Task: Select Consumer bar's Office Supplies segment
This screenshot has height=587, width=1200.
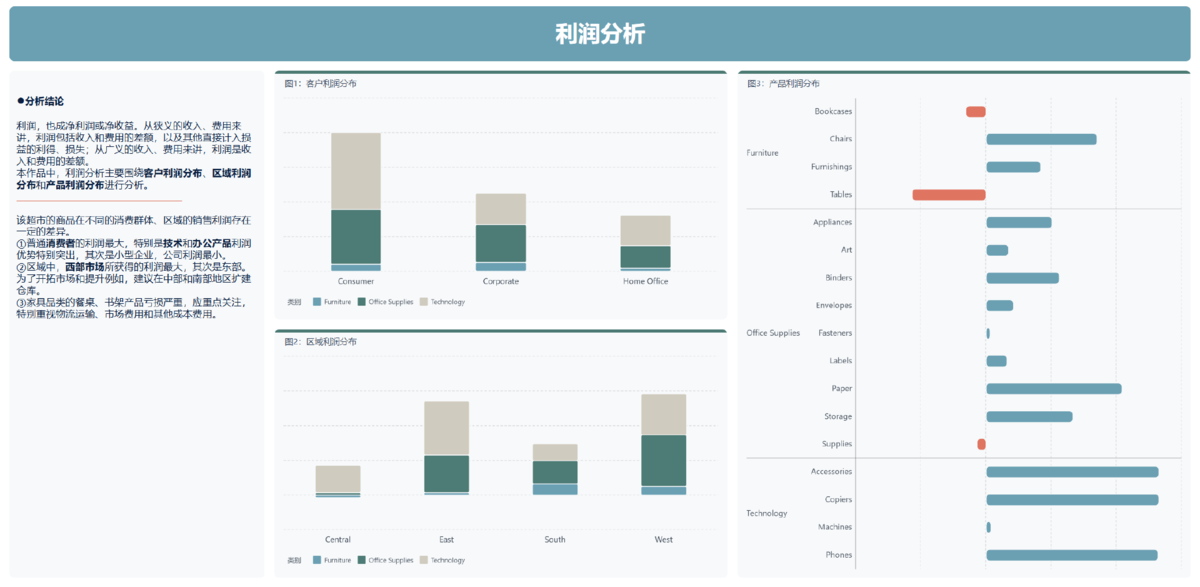Action: tap(356, 237)
